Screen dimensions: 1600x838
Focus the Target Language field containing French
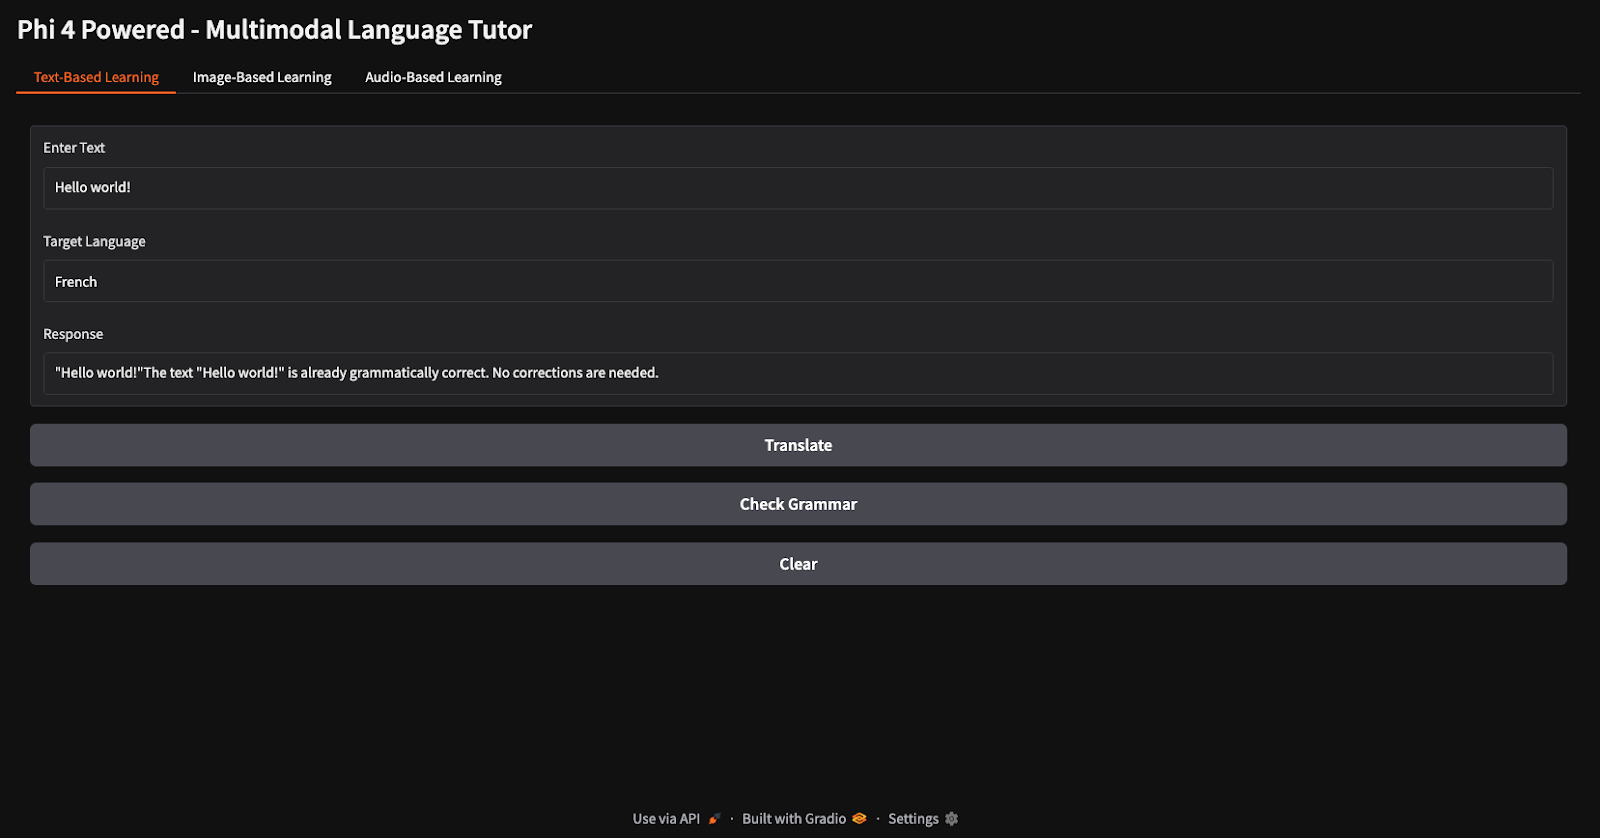pos(798,281)
